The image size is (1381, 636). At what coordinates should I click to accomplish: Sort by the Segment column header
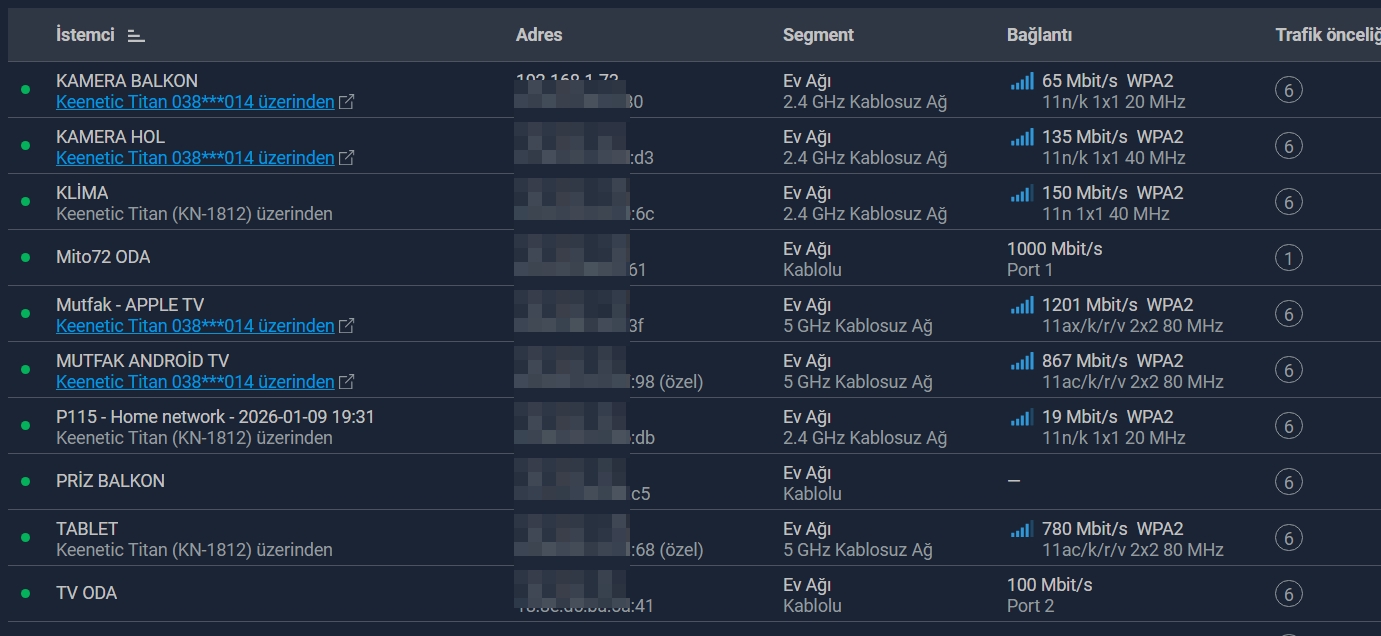(x=818, y=35)
